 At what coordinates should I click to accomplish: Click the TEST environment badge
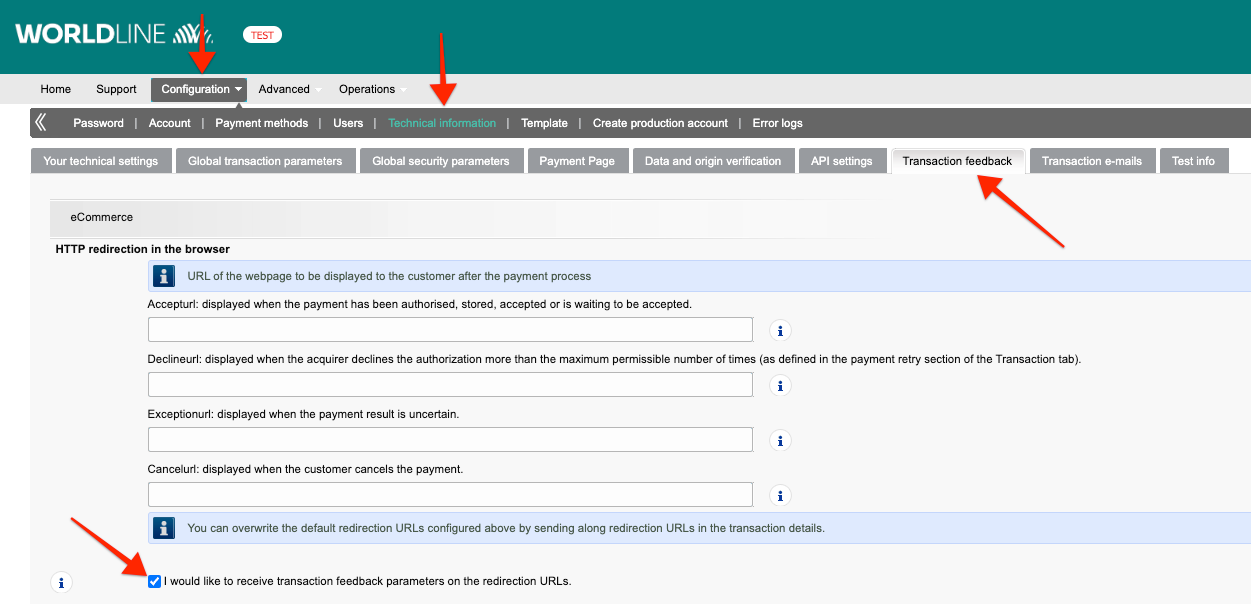tap(261, 34)
